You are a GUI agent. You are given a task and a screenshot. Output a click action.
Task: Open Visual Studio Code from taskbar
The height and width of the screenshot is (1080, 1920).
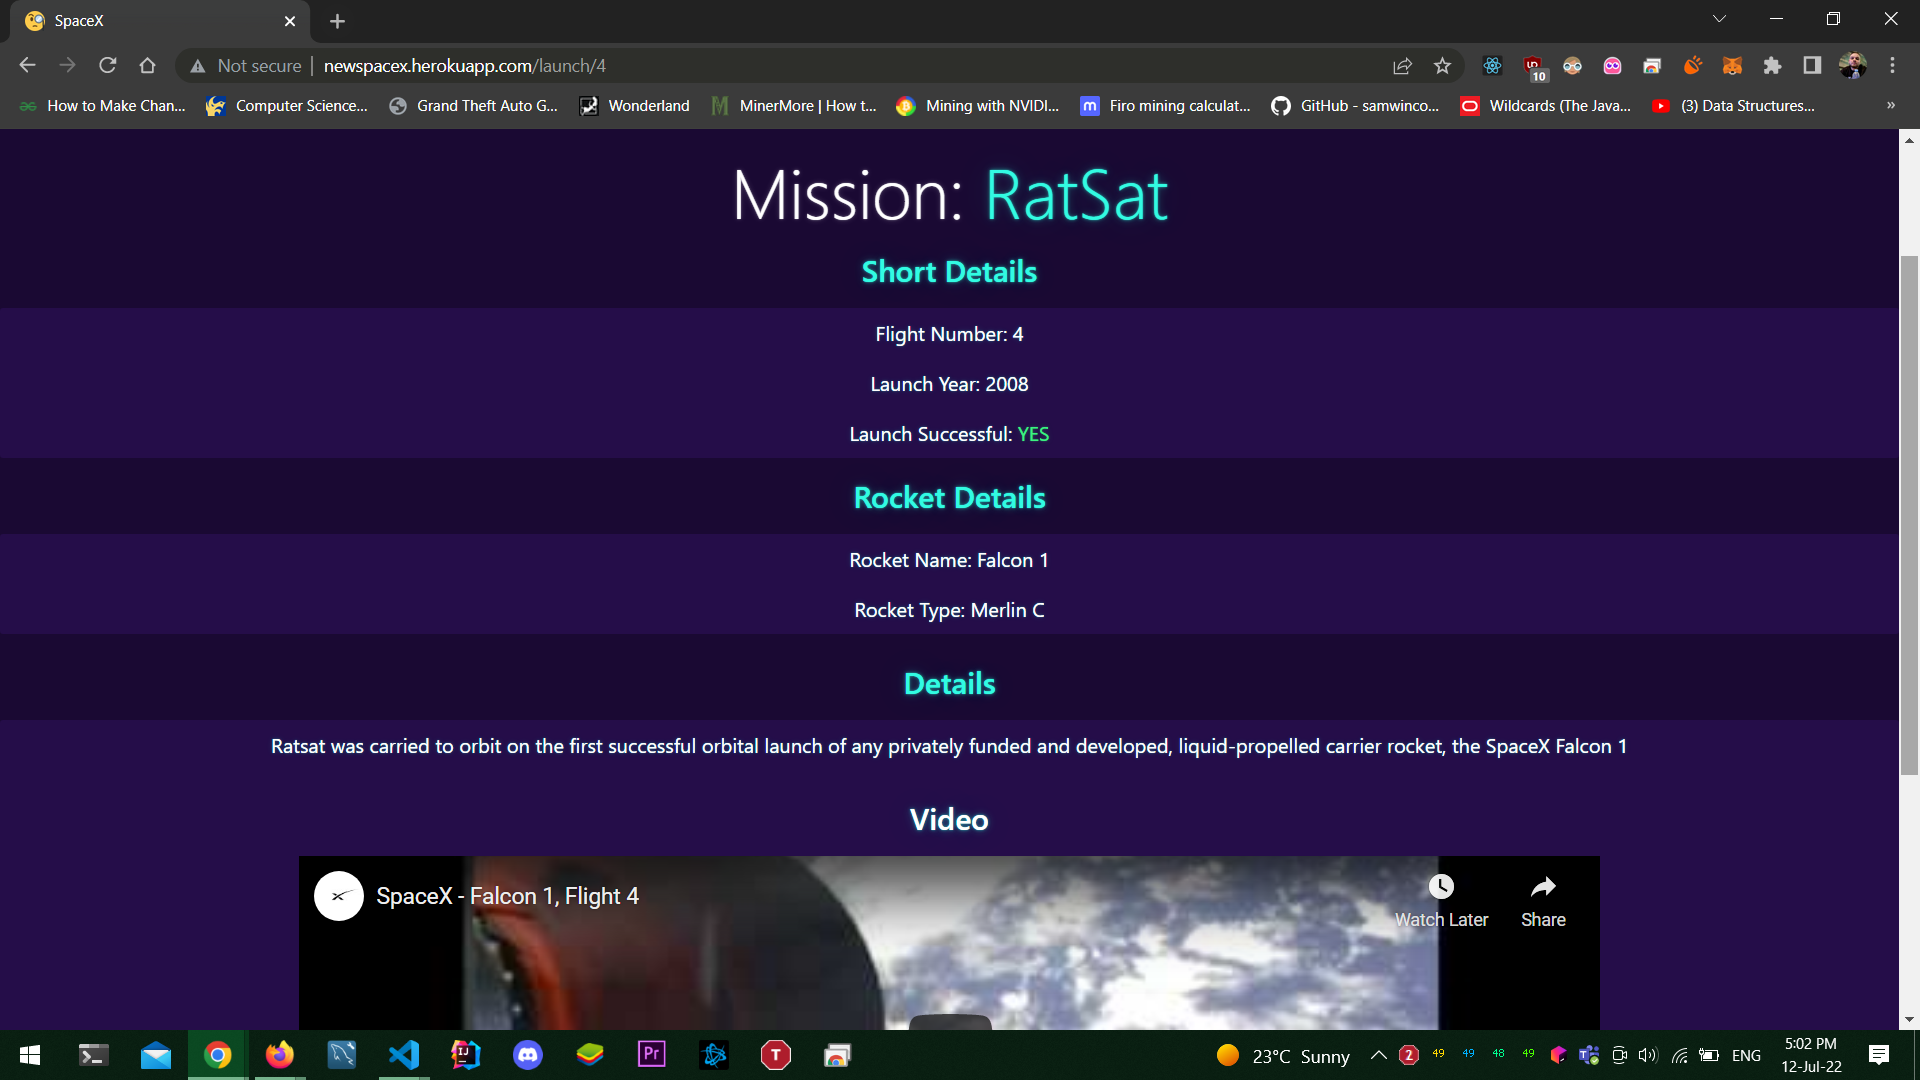404,1055
